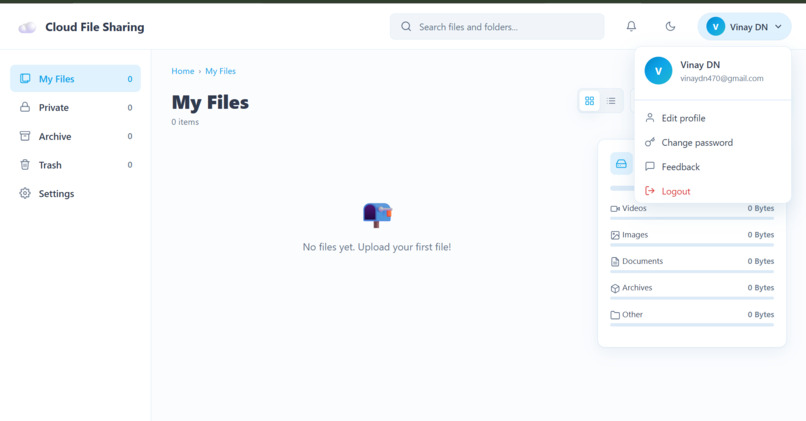
Task: Click the Videos storage progress bar
Action: pos(692,218)
